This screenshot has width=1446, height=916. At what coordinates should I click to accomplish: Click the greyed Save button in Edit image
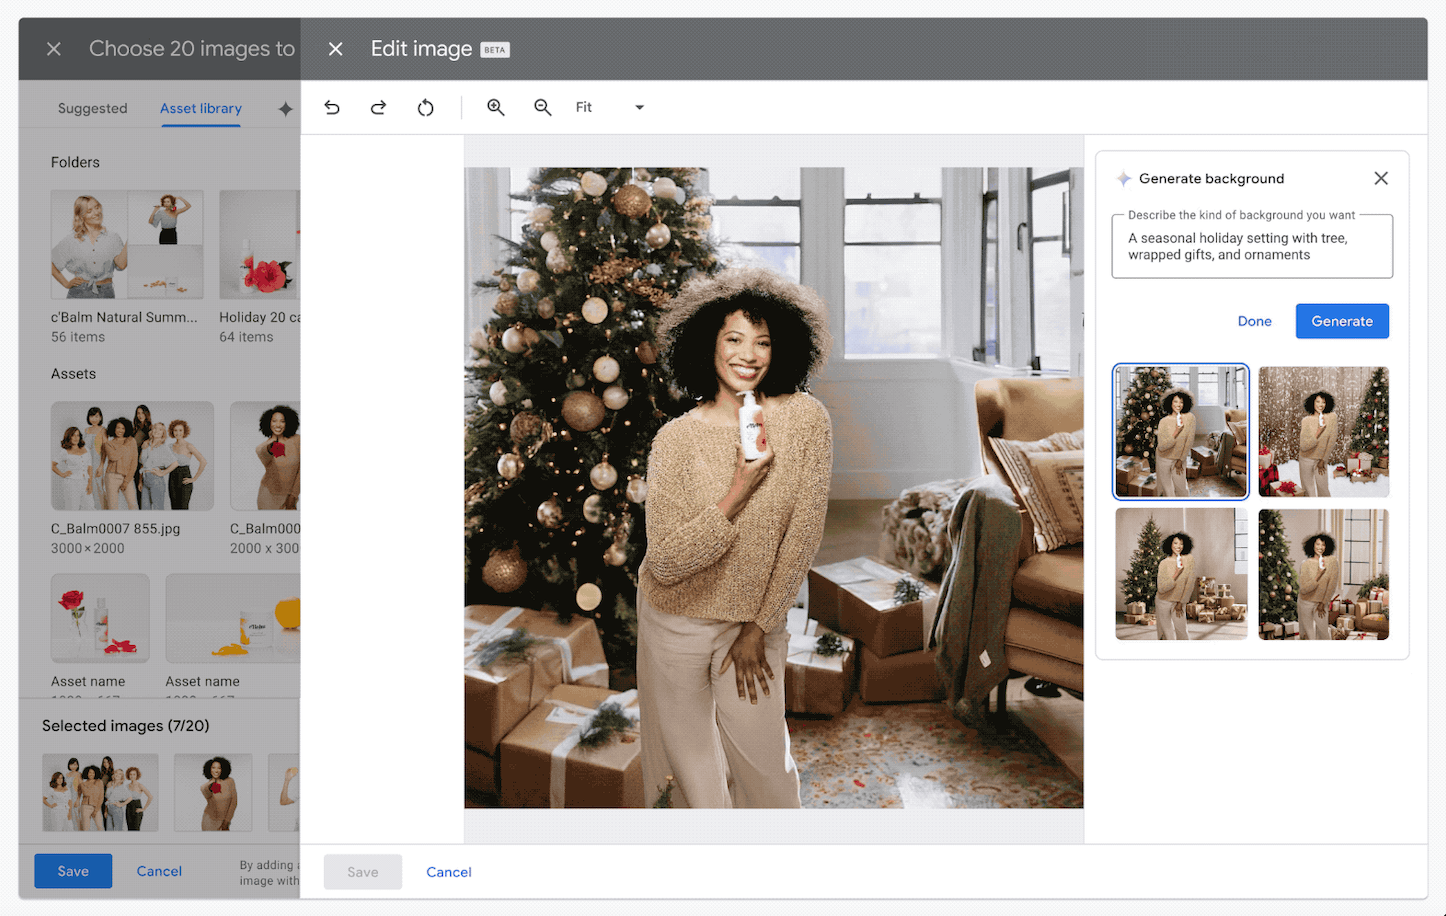pos(363,872)
